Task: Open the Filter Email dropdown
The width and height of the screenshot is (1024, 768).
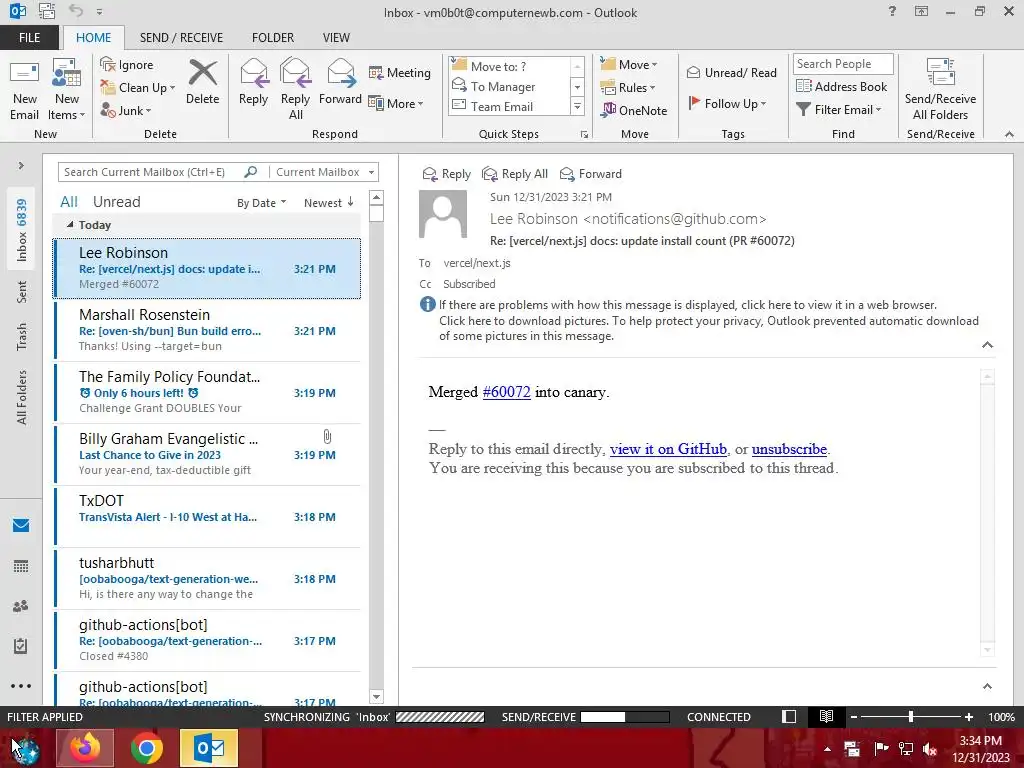Action: [x=839, y=110]
